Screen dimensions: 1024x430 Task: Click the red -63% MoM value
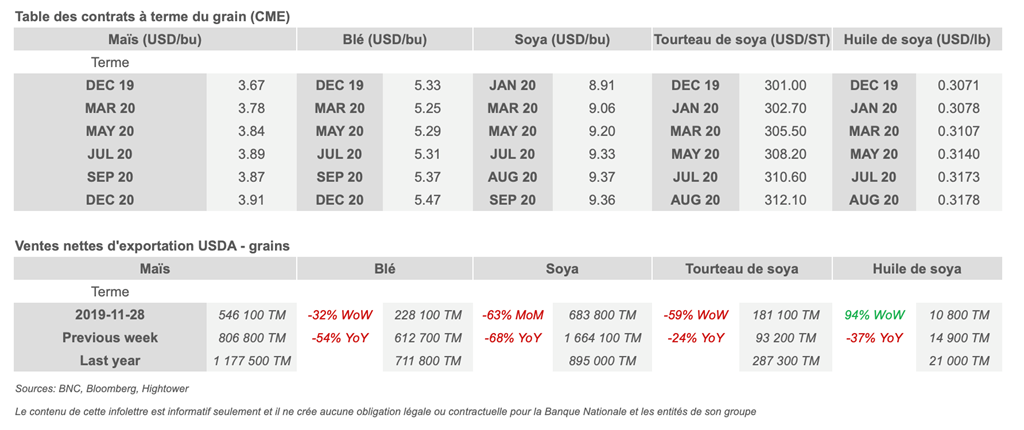511,315
